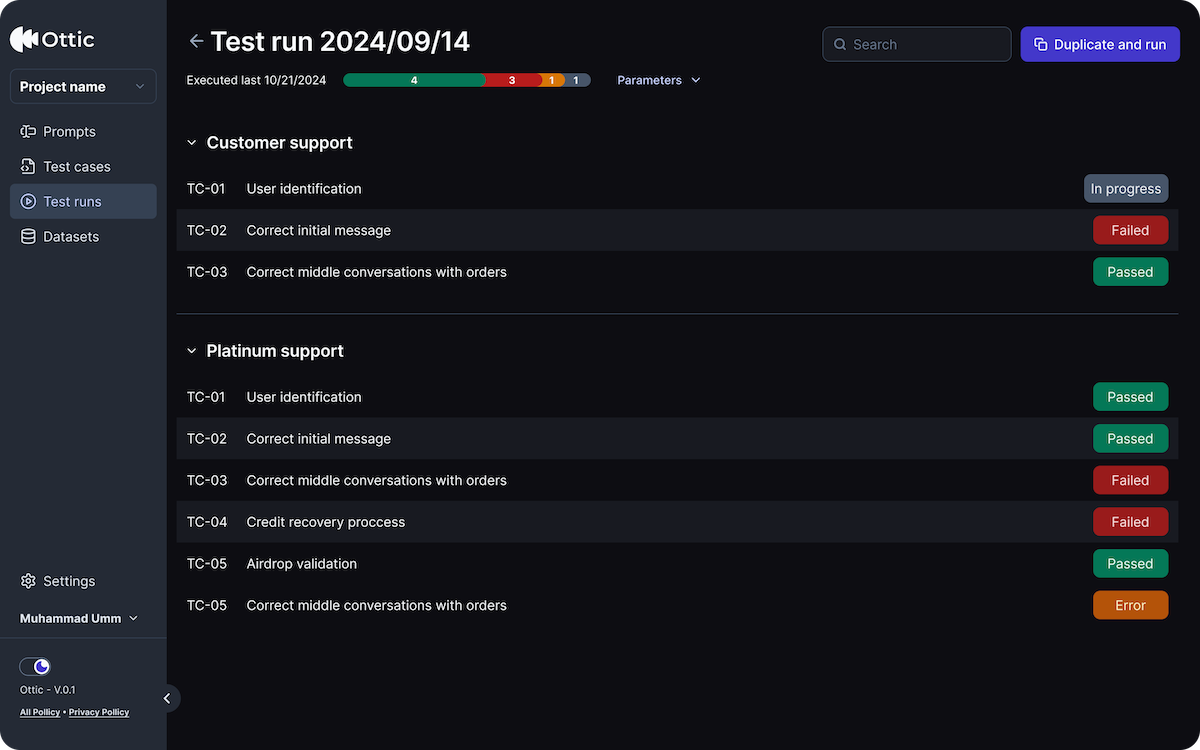Open Platinum support TC-01 User identification

tap(677, 397)
